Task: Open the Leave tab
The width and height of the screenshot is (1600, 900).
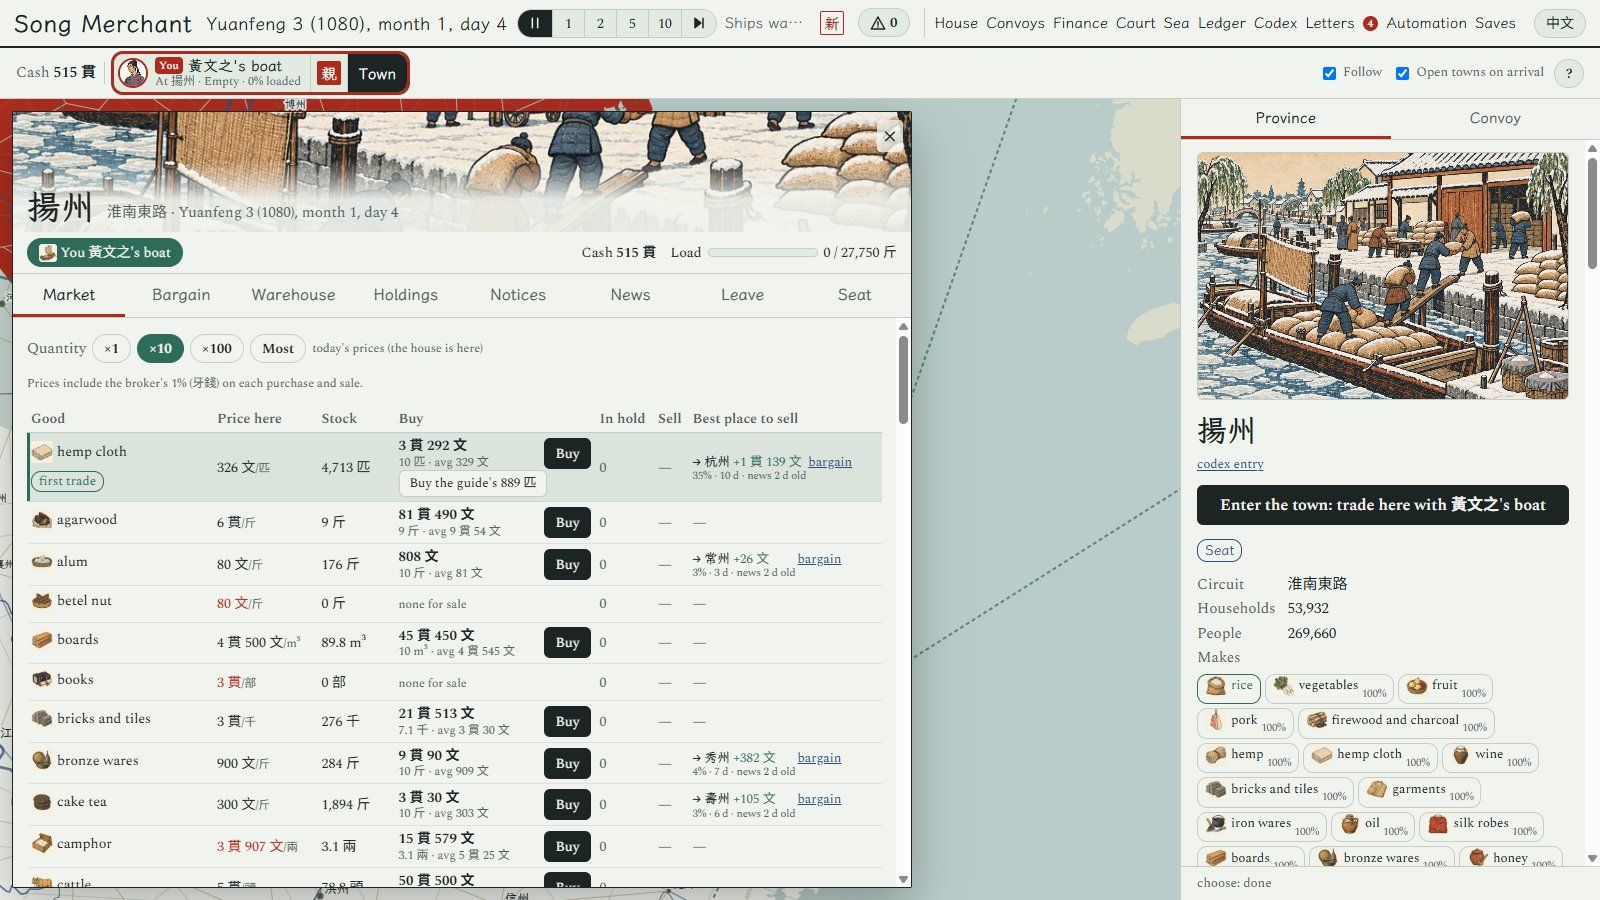Action: [x=742, y=295]
